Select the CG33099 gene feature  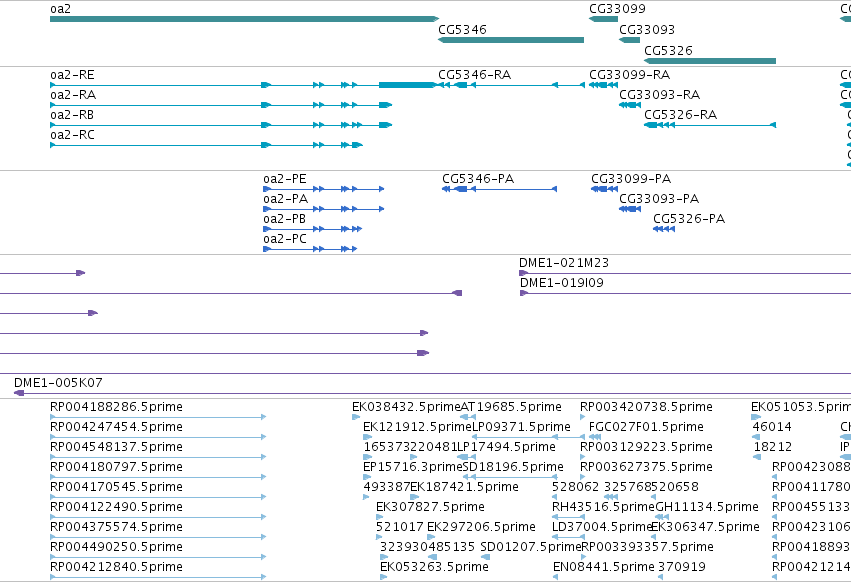(604, 19)
